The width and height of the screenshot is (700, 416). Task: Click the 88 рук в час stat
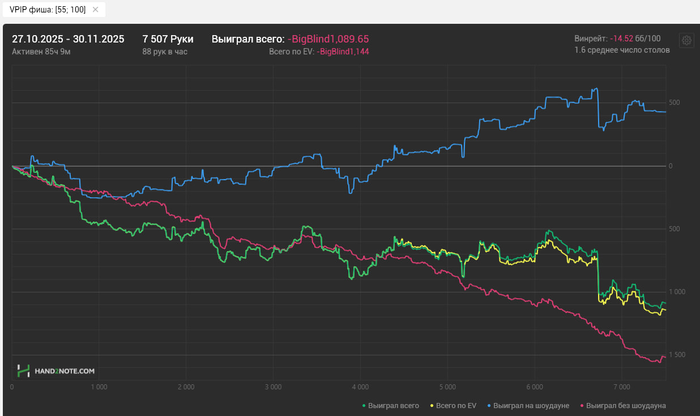point(166,50)
